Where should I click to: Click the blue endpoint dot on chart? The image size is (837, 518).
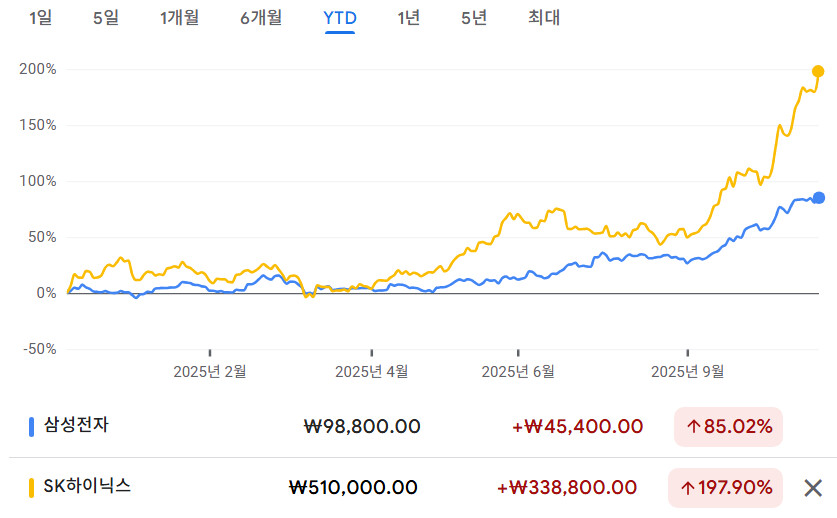click(818, 198)
